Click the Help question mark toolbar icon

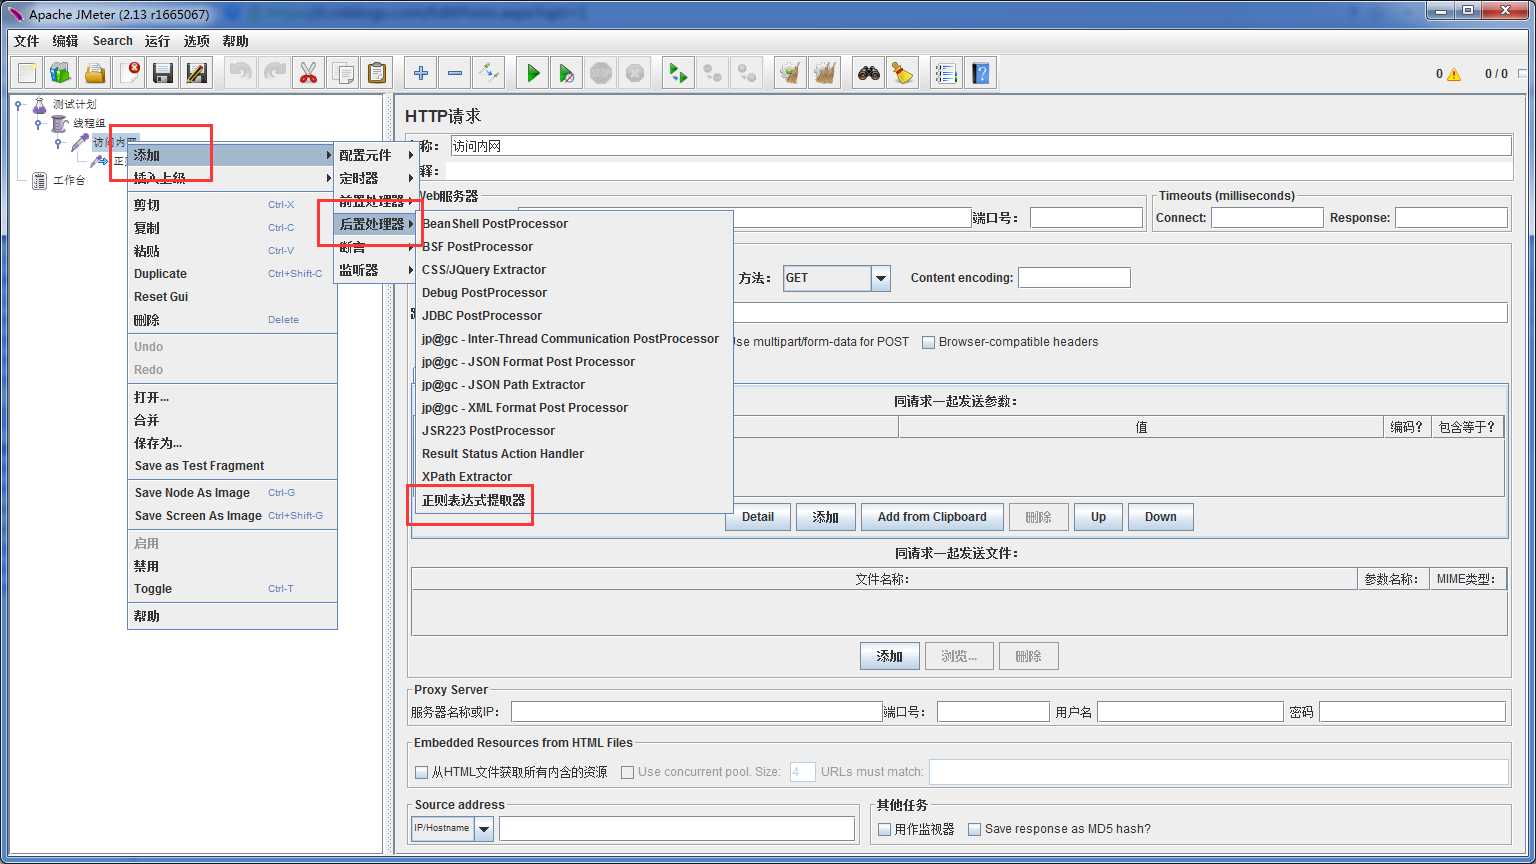tap(980, 73)
